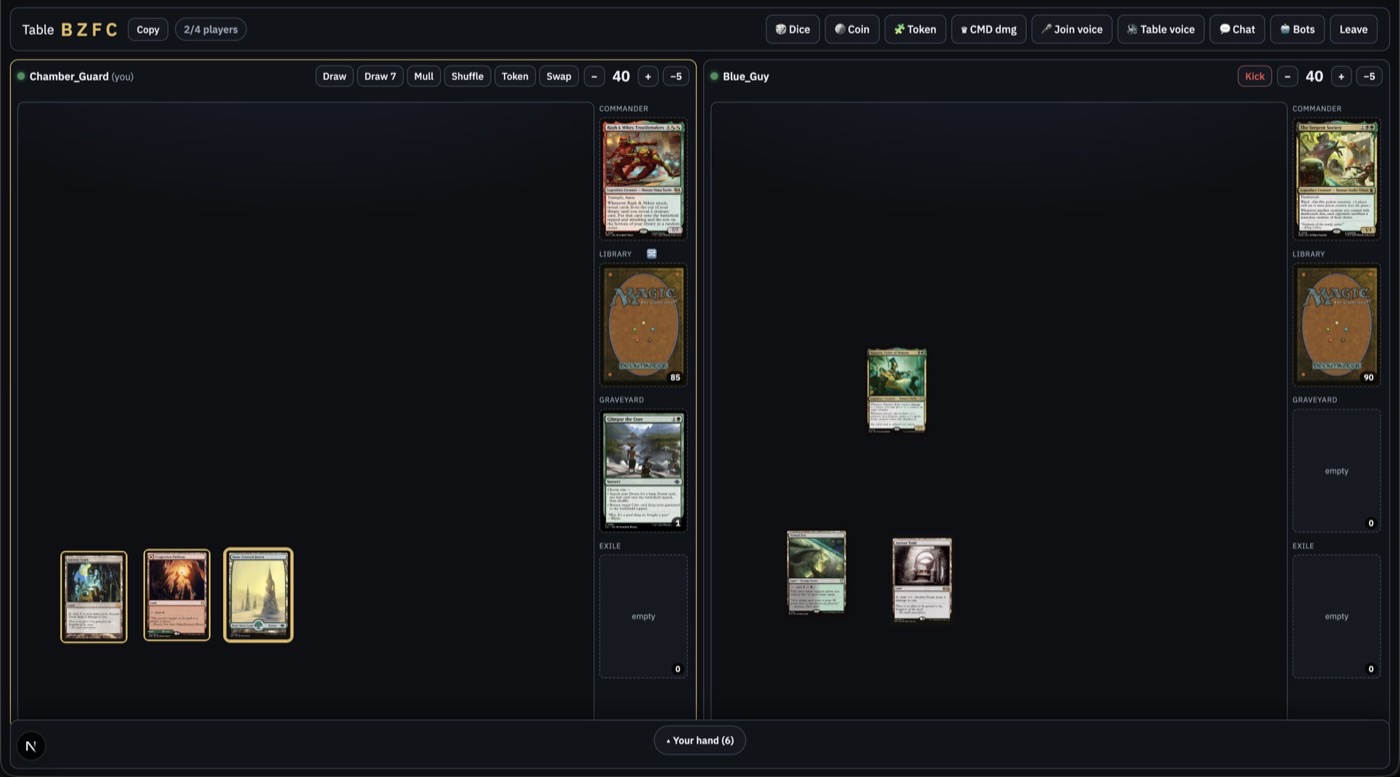Flip a Coin using the top bar
The height and width of the screenshot is (777, 1400).
852,29
